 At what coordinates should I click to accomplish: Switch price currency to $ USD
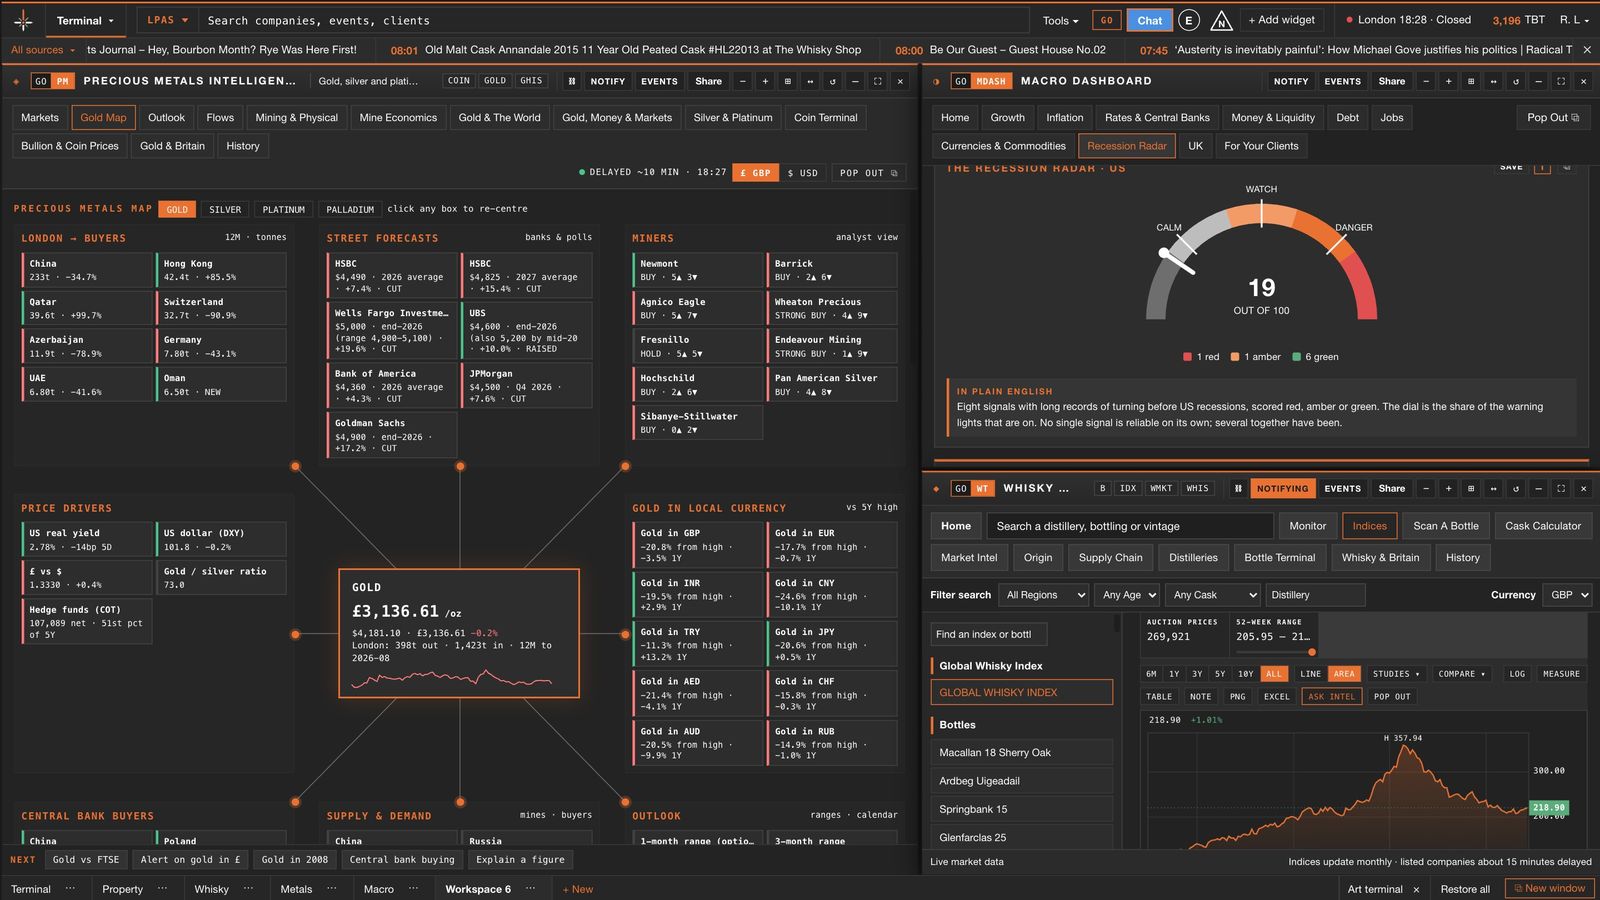pos(803,173)
